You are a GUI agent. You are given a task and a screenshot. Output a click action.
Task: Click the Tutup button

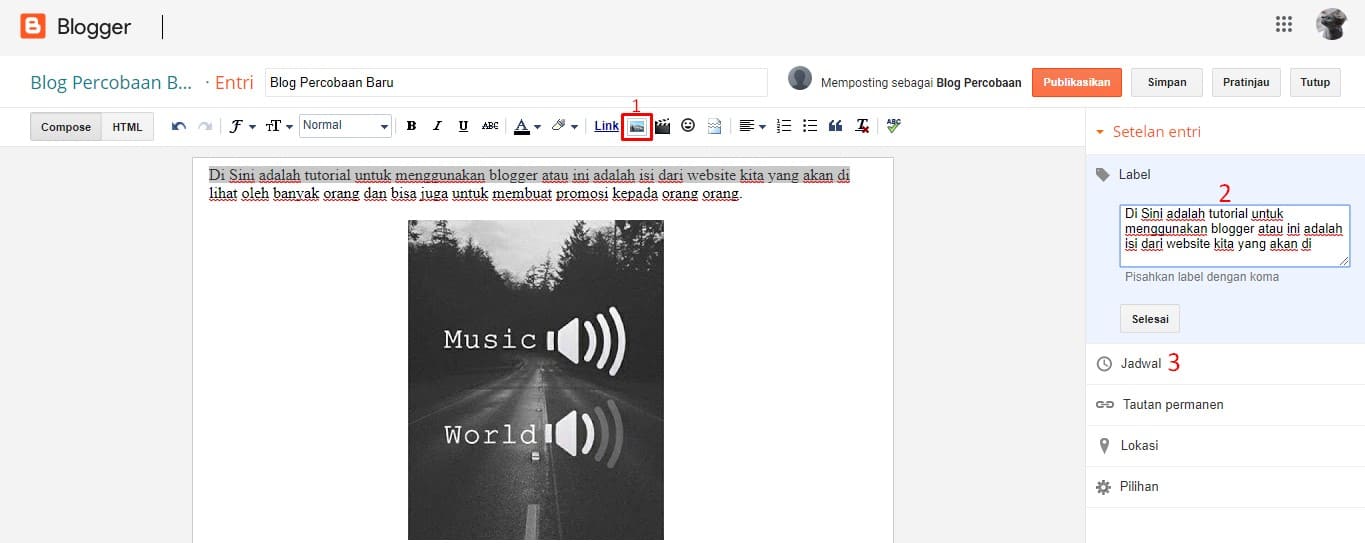1315,82
